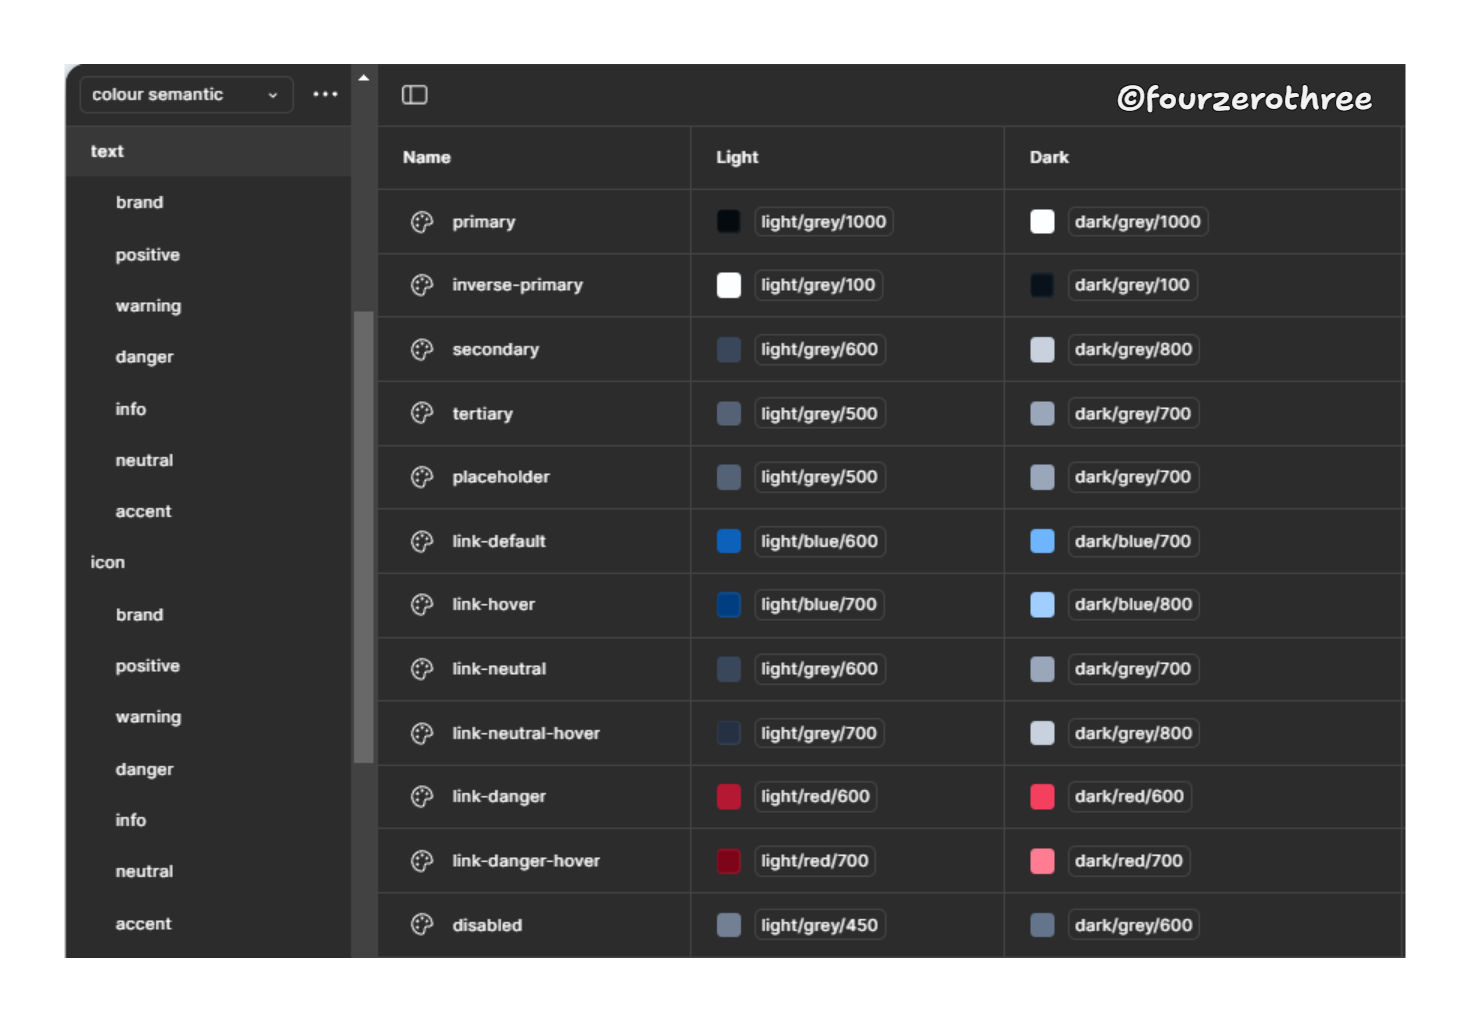
Task: Toggle the sidebar panel icon
Action: (415, 95)
